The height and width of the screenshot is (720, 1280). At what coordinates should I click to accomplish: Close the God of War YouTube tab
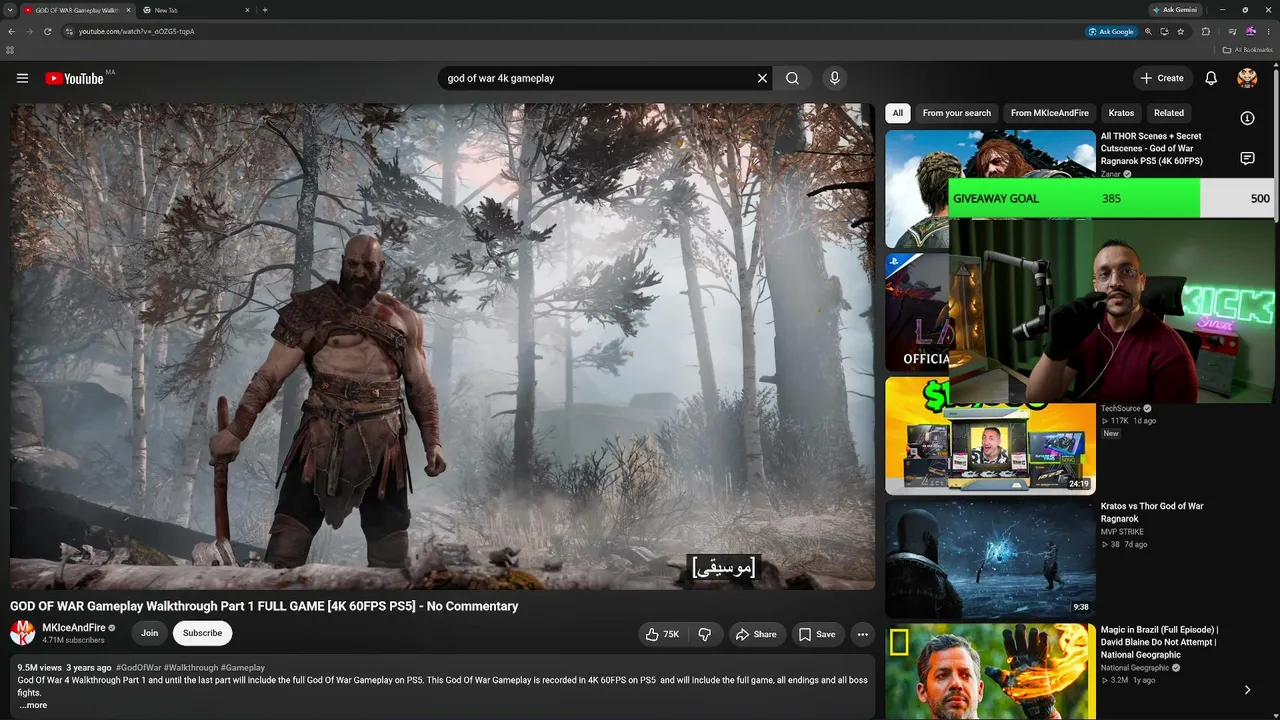(128, 10)
